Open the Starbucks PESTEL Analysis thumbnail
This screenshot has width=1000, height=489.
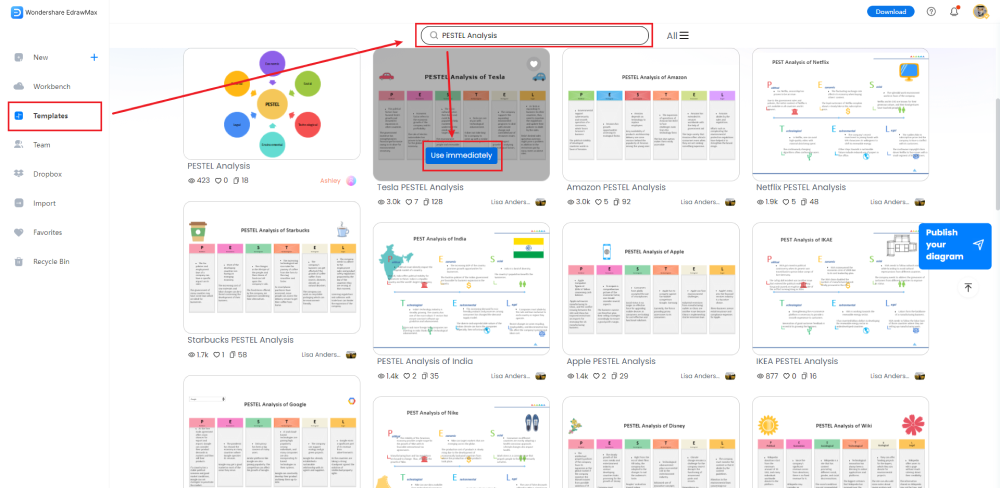(272, 268)
